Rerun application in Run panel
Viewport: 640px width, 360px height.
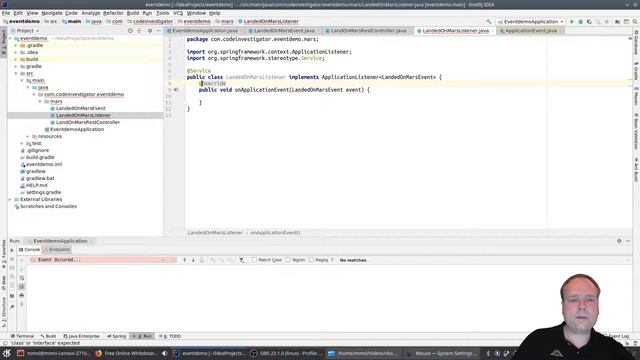pyautogui.click(x=12, y=250)
